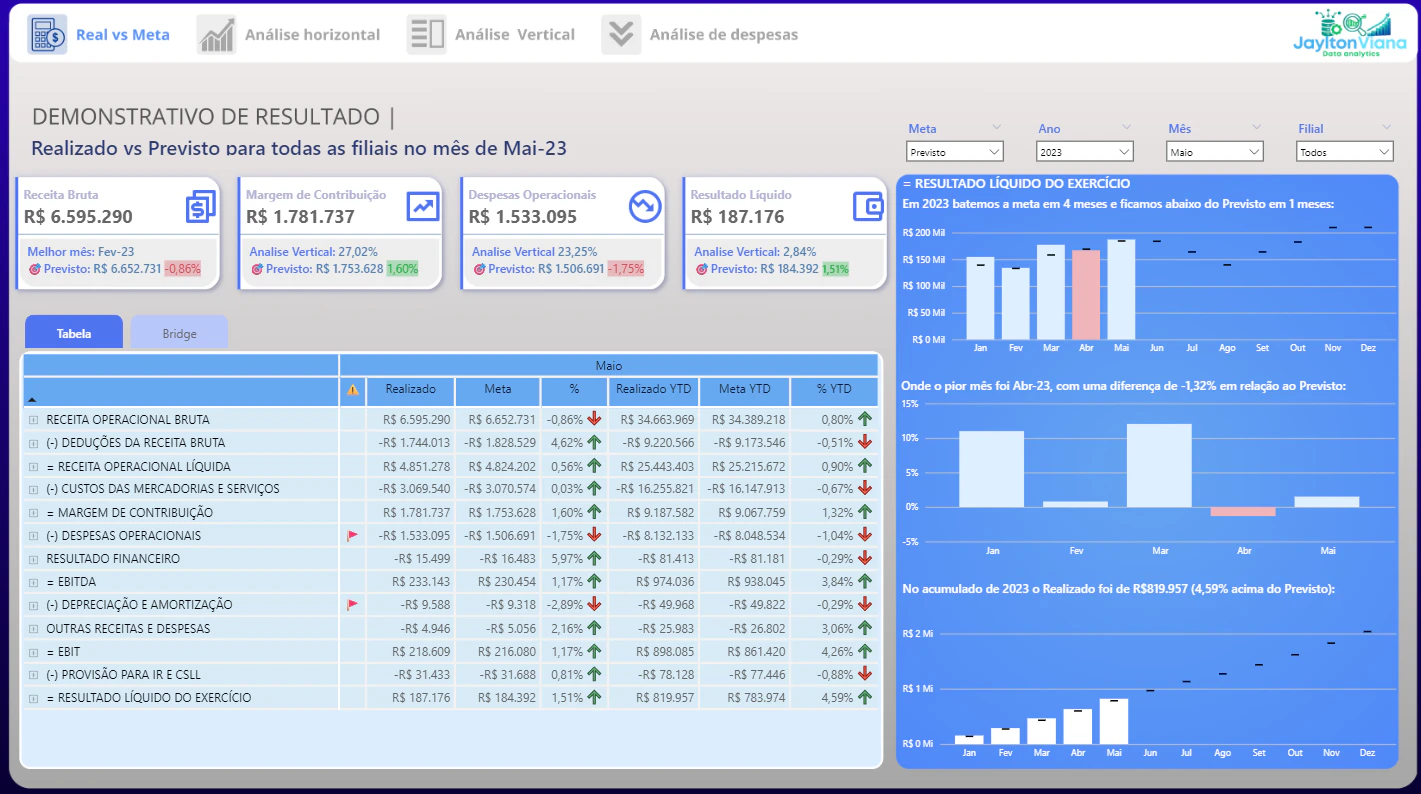Select the Jan bar in percentage chart

[992, 469]
